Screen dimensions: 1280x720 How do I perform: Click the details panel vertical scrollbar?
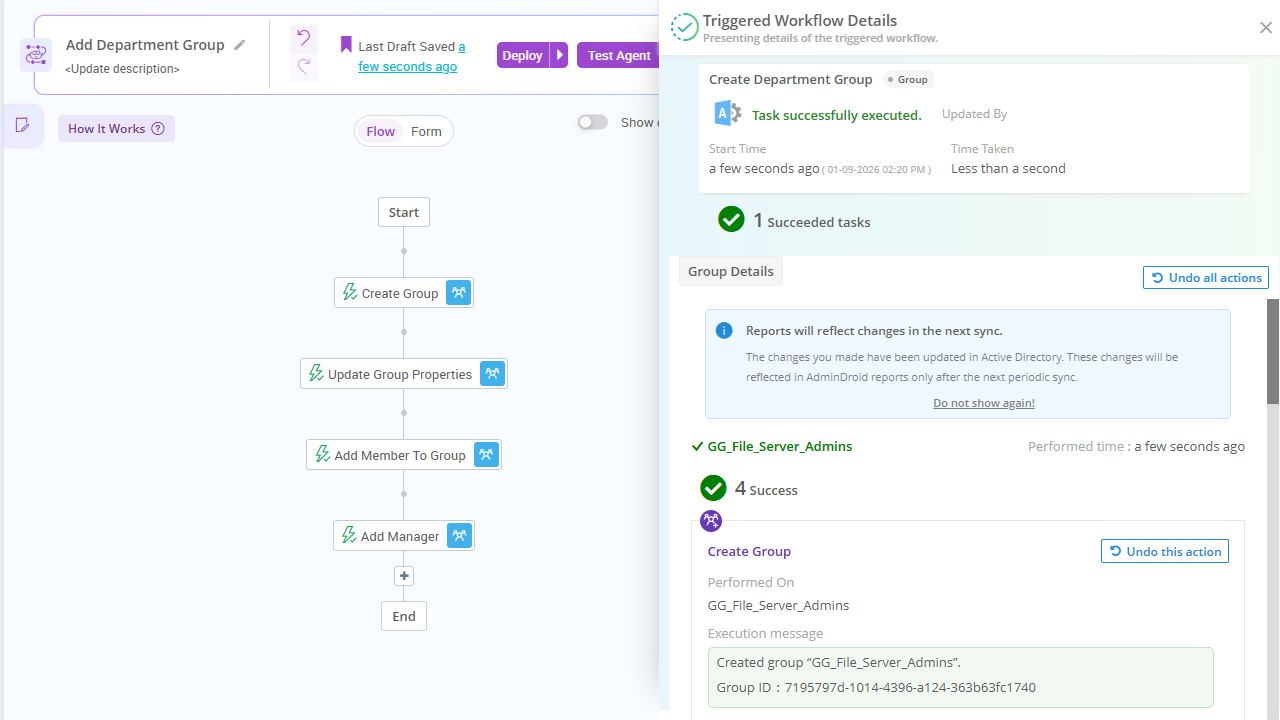click(1273, 350)
